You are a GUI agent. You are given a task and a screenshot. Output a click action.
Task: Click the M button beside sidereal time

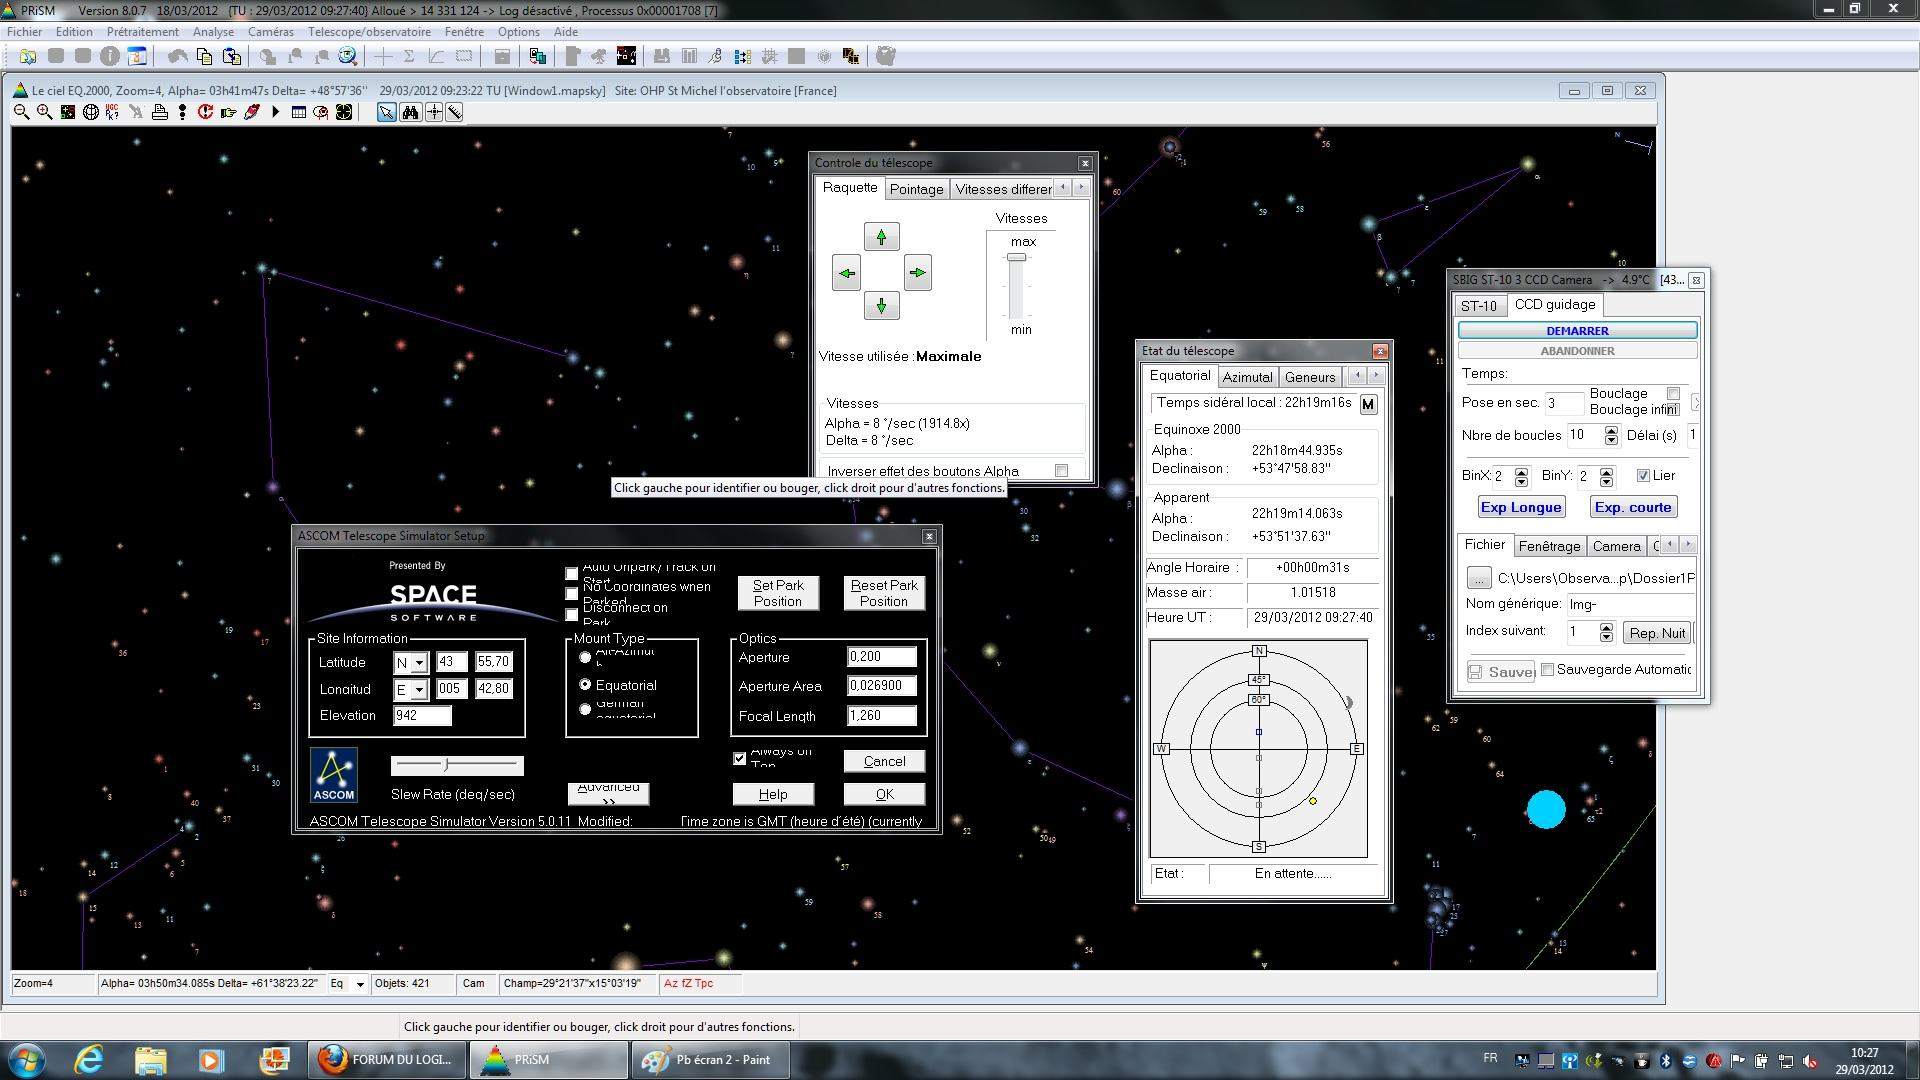coord(1368,404)
